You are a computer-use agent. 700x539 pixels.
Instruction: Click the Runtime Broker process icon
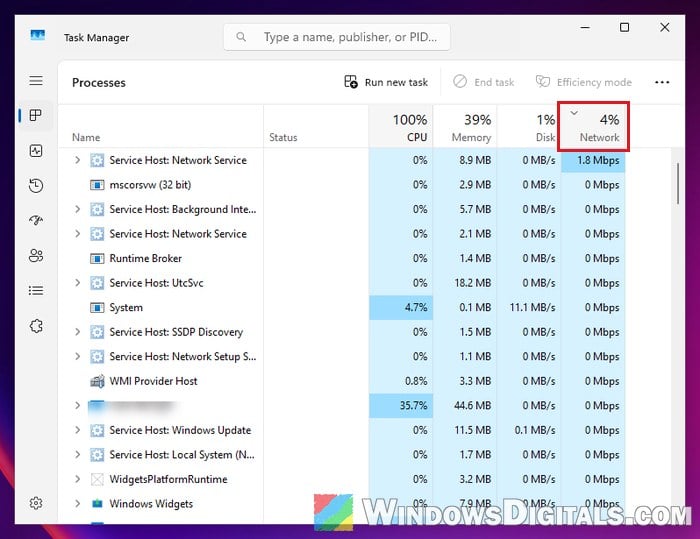[x=97, y=259]
